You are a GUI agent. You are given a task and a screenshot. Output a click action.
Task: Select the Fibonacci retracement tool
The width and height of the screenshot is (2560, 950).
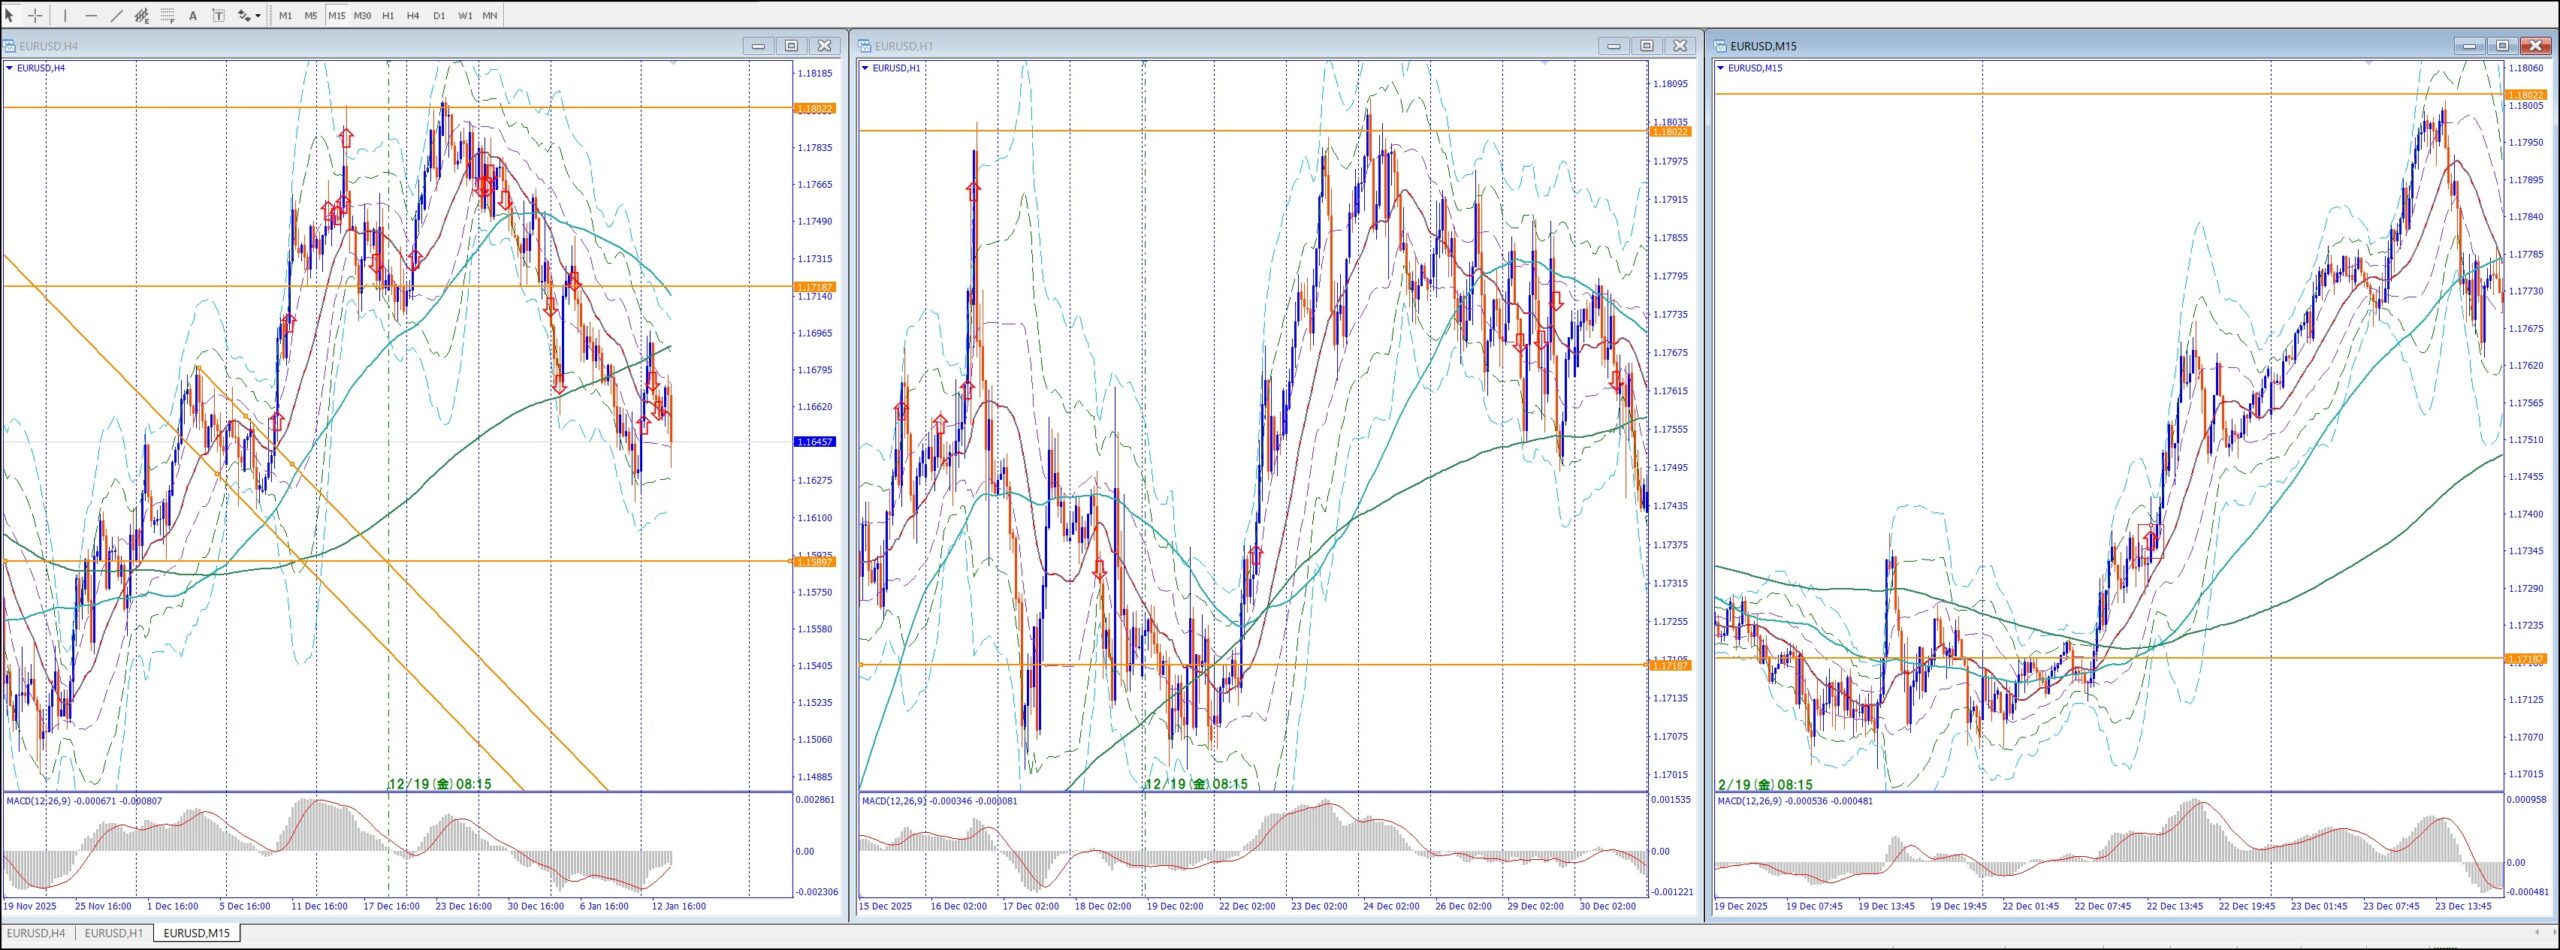point(167,15)
